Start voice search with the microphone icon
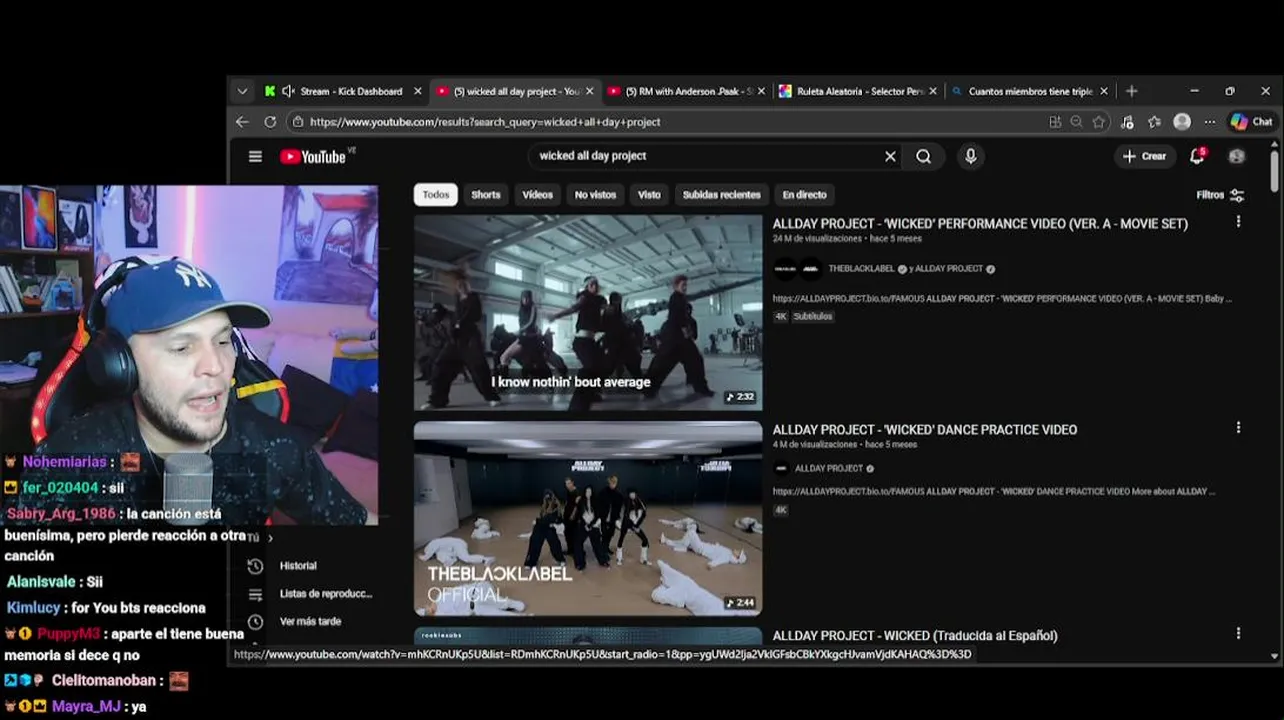This screenshot has height=720, width=1284. coord(970,156)
